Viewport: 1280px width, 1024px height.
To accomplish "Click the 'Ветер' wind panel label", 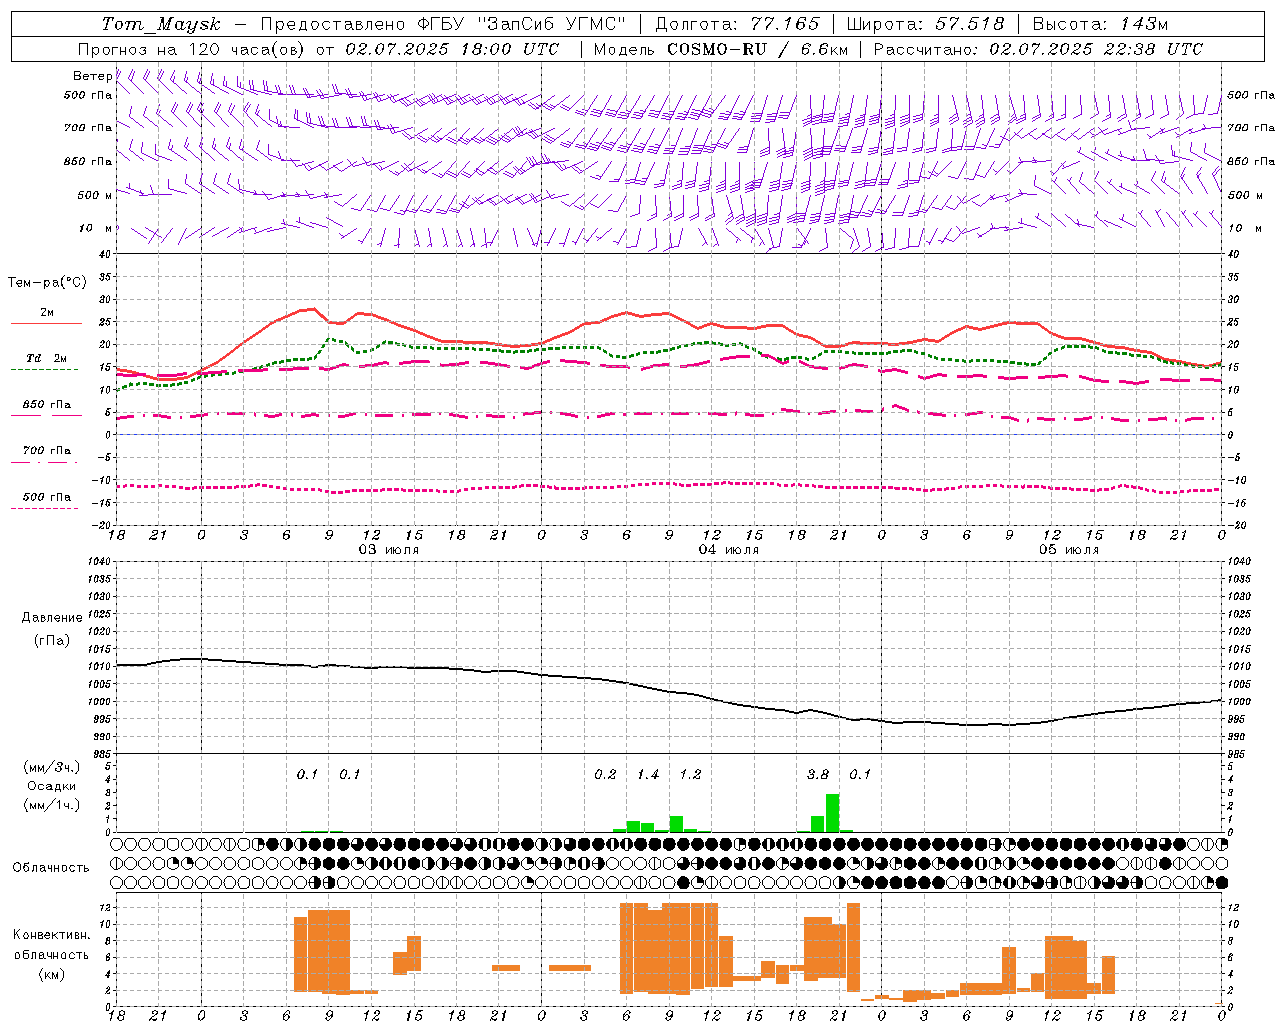I will tap(92, 76).
